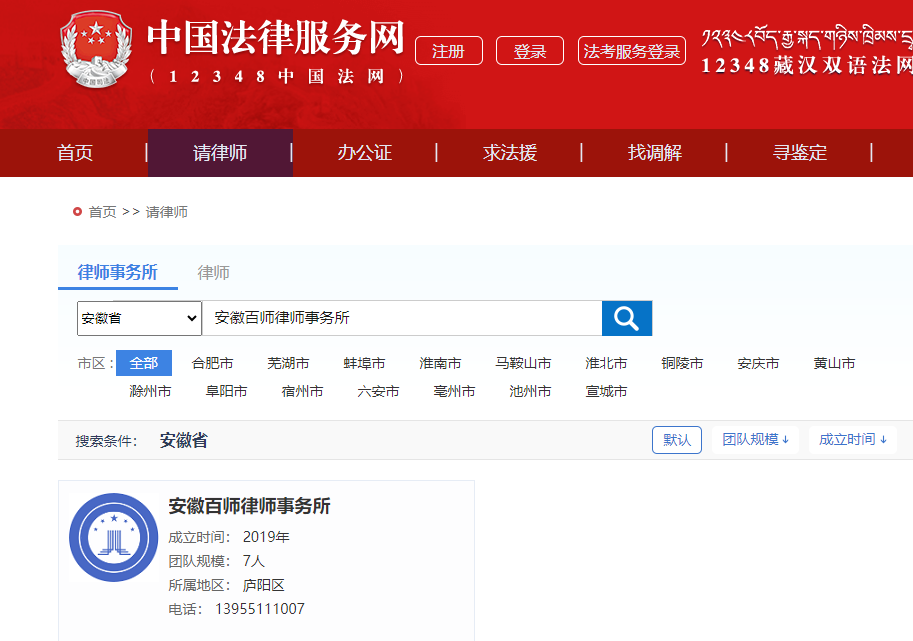Click 安徽百师律师事务所 circular firm logo
Screen dimensions: 913x641
click(113, 537)
